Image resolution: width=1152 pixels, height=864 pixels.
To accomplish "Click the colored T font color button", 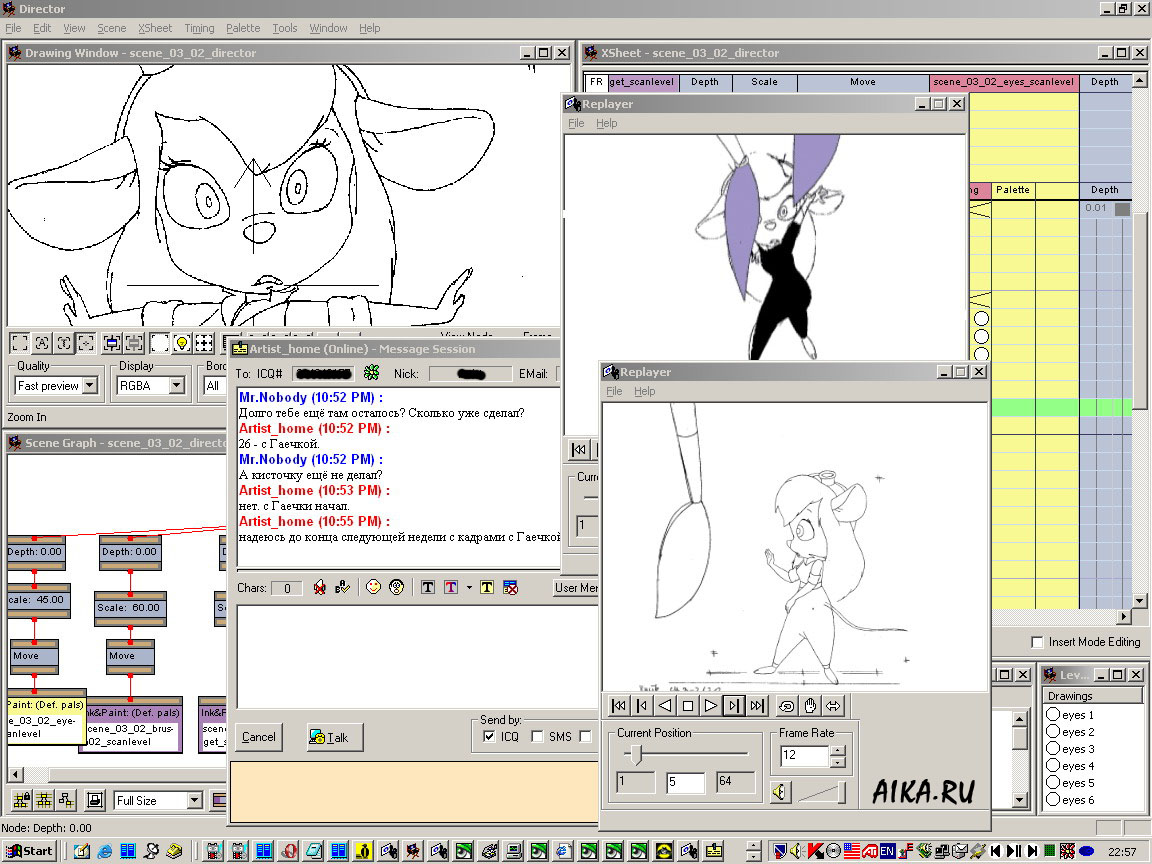I will click(x=450, y=587).
